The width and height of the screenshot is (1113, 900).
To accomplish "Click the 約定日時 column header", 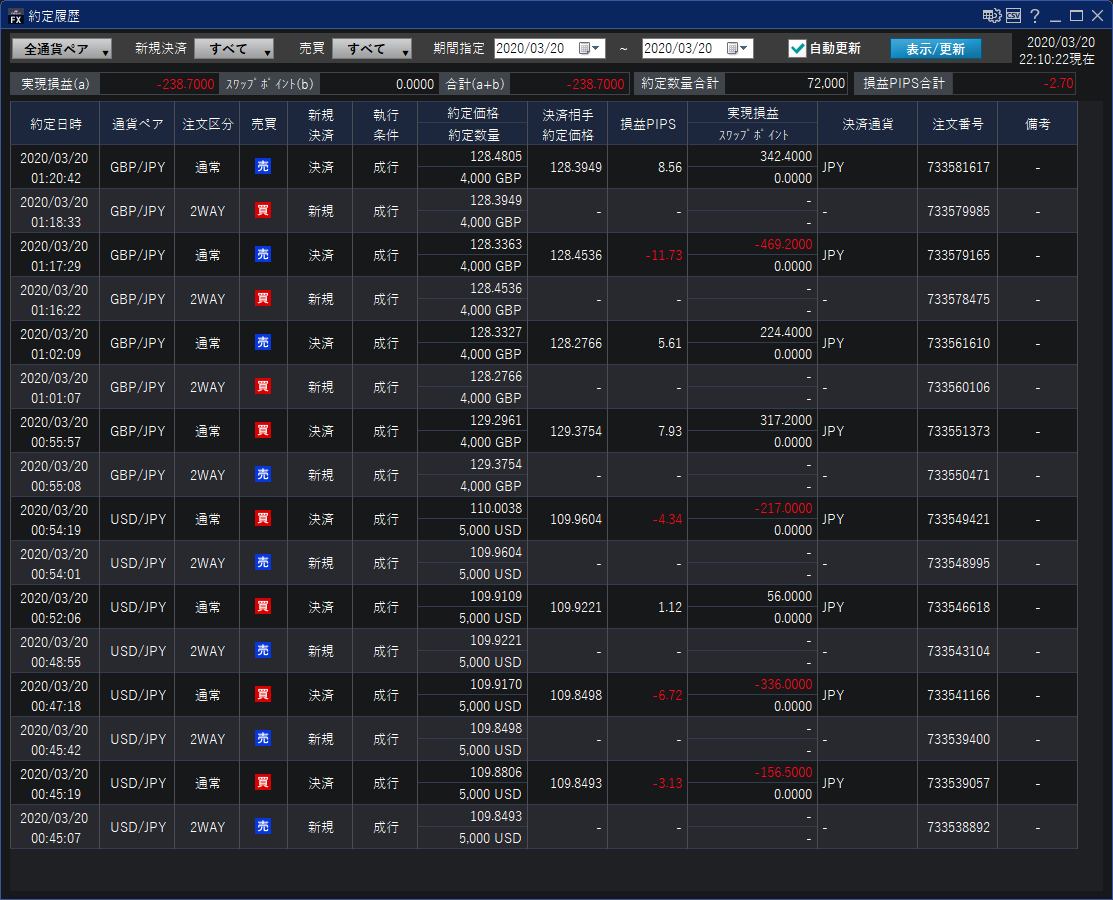I will (56, 124).
